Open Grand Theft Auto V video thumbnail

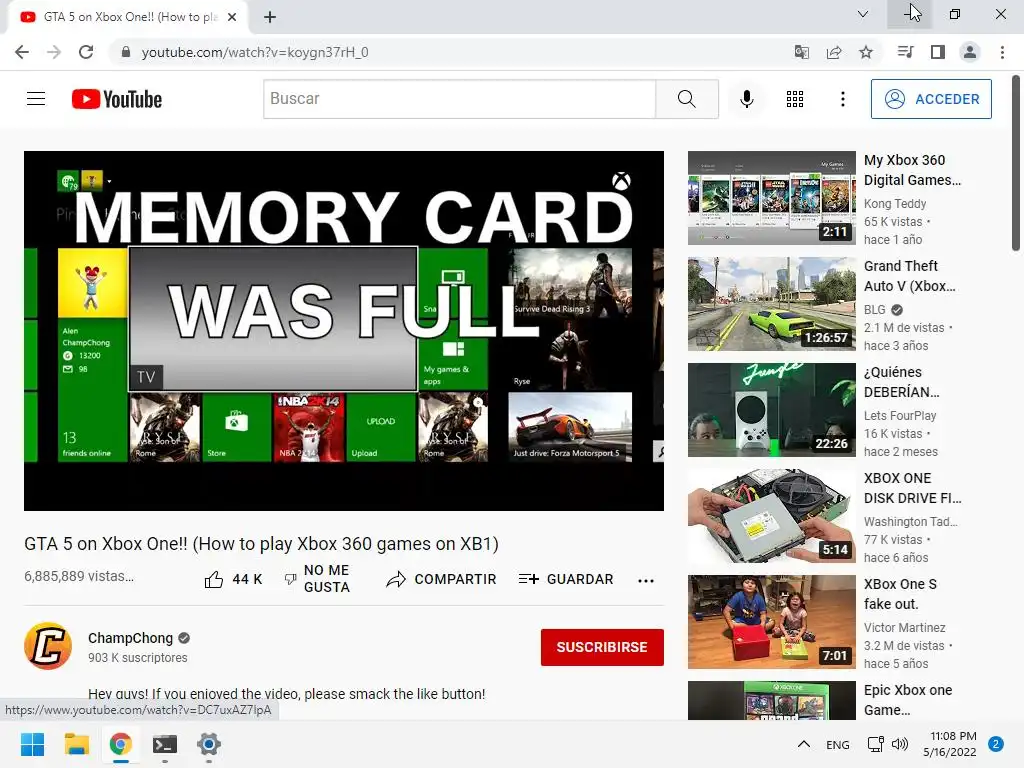click(771, 304)
